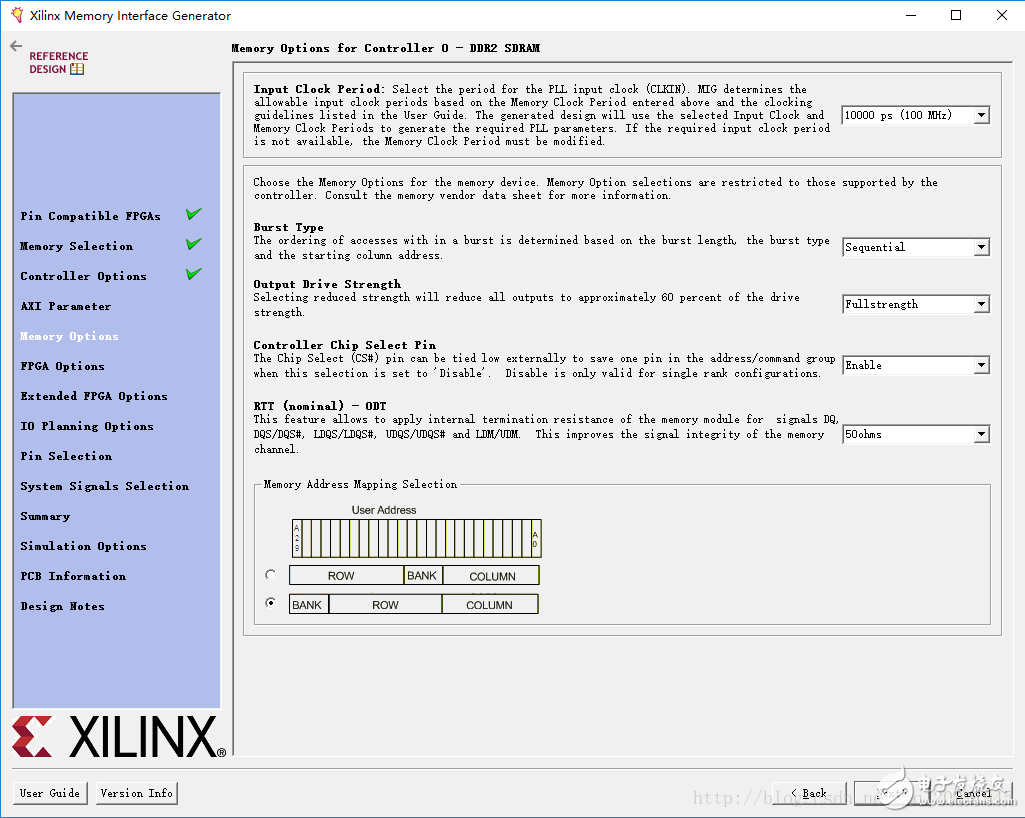The image size is (1025, 818).
Task: Open the Reference Design book icon
Action: coord(77,70)
